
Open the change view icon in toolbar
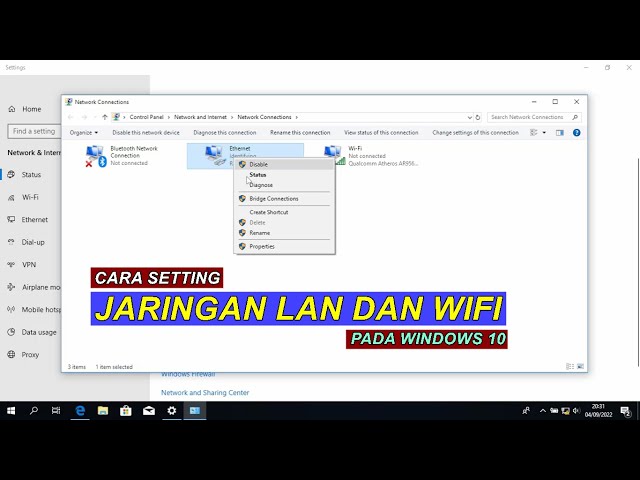tap(533, 133)
